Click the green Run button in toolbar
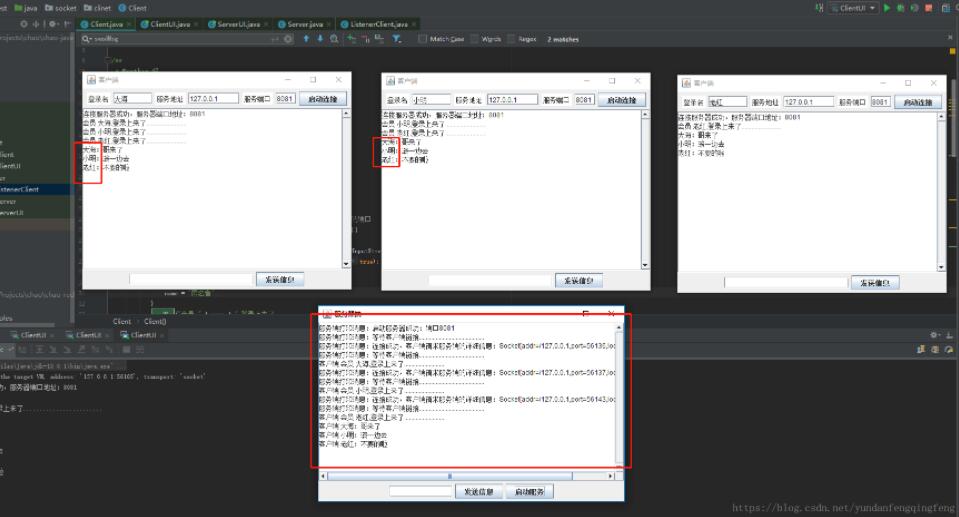Screen dimensions: 959x517 click(x=886, y=7)
